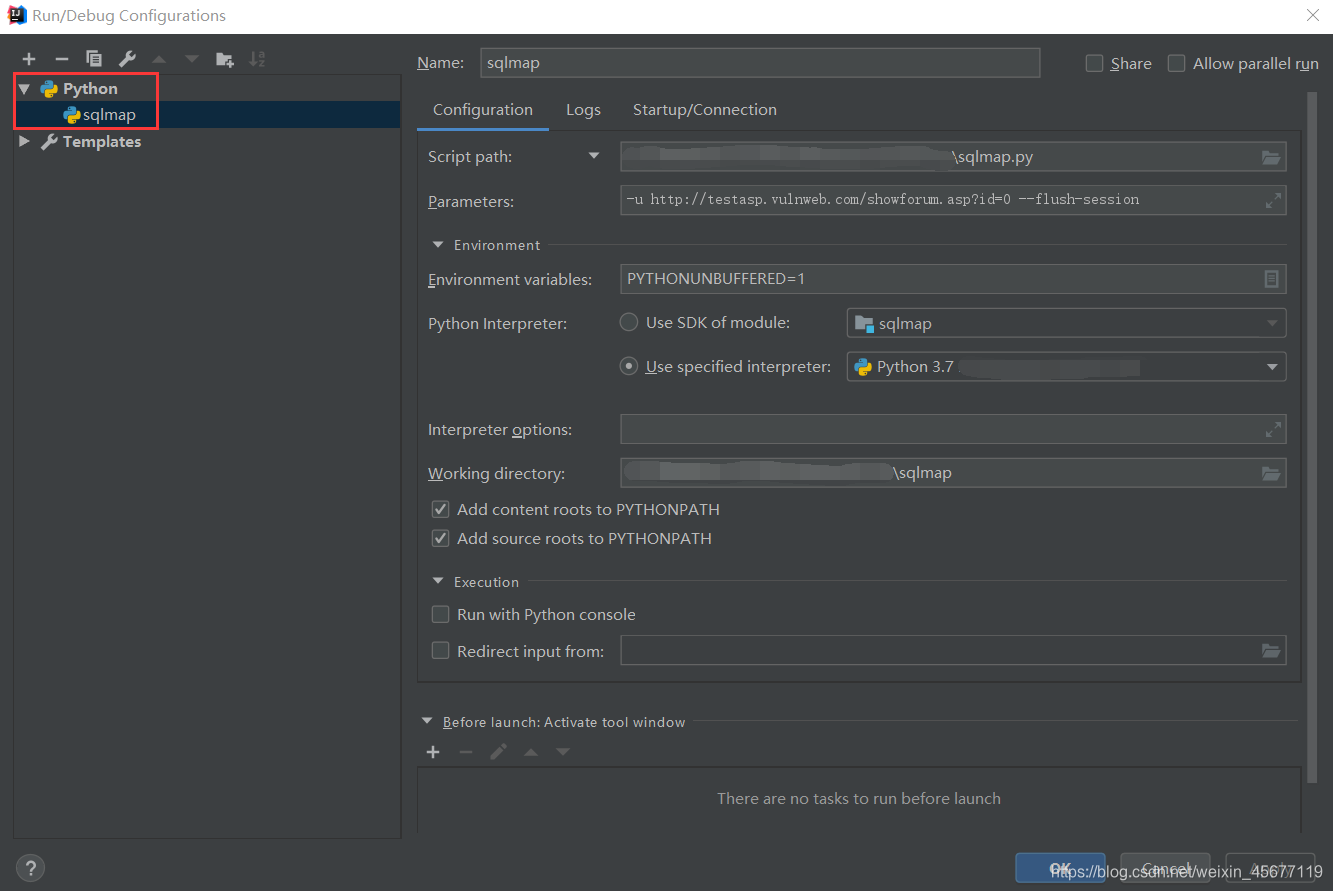Add a new configuration with the plus icon
Viewport: 1333px width, 891px height.
pos(29,59)
